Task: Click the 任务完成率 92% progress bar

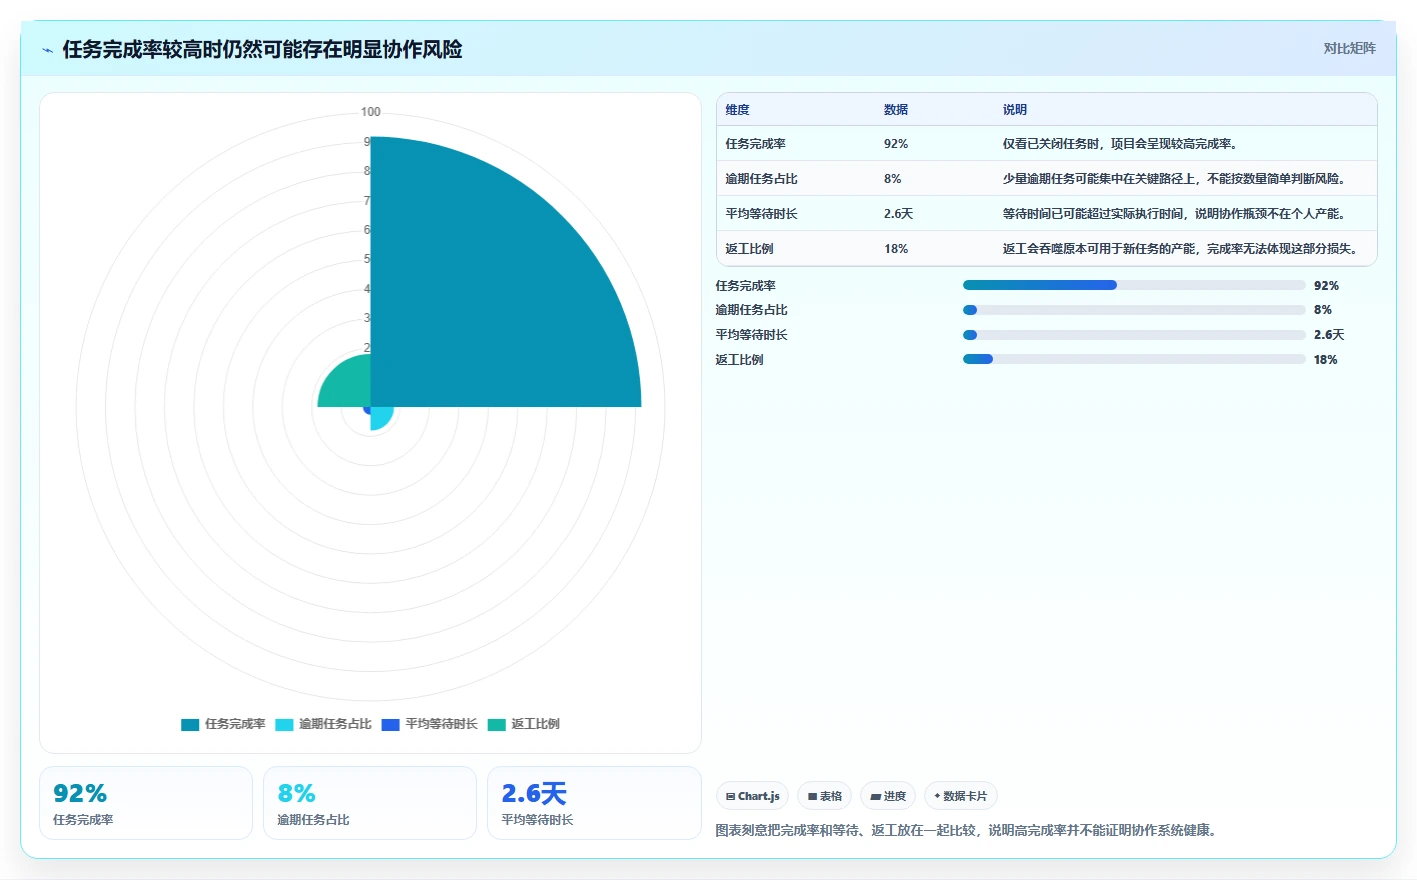Action: point(1134,286)
